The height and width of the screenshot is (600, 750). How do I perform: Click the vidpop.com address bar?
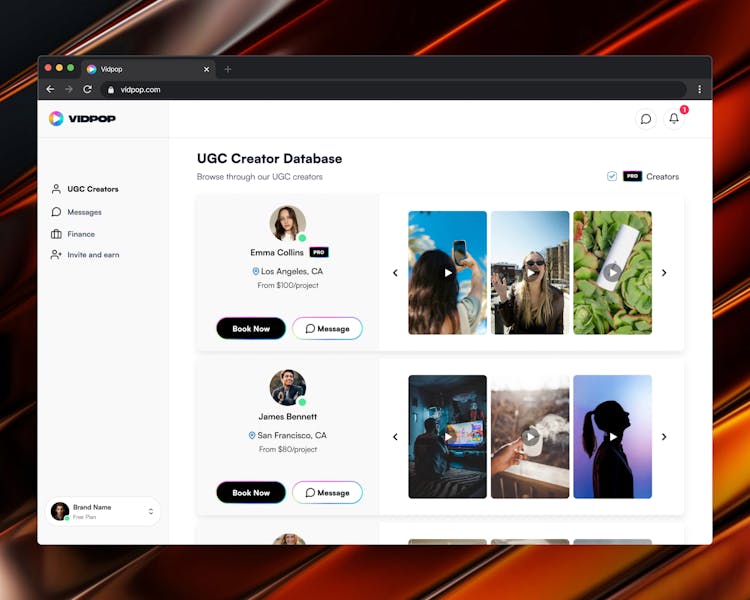(390, 89)
